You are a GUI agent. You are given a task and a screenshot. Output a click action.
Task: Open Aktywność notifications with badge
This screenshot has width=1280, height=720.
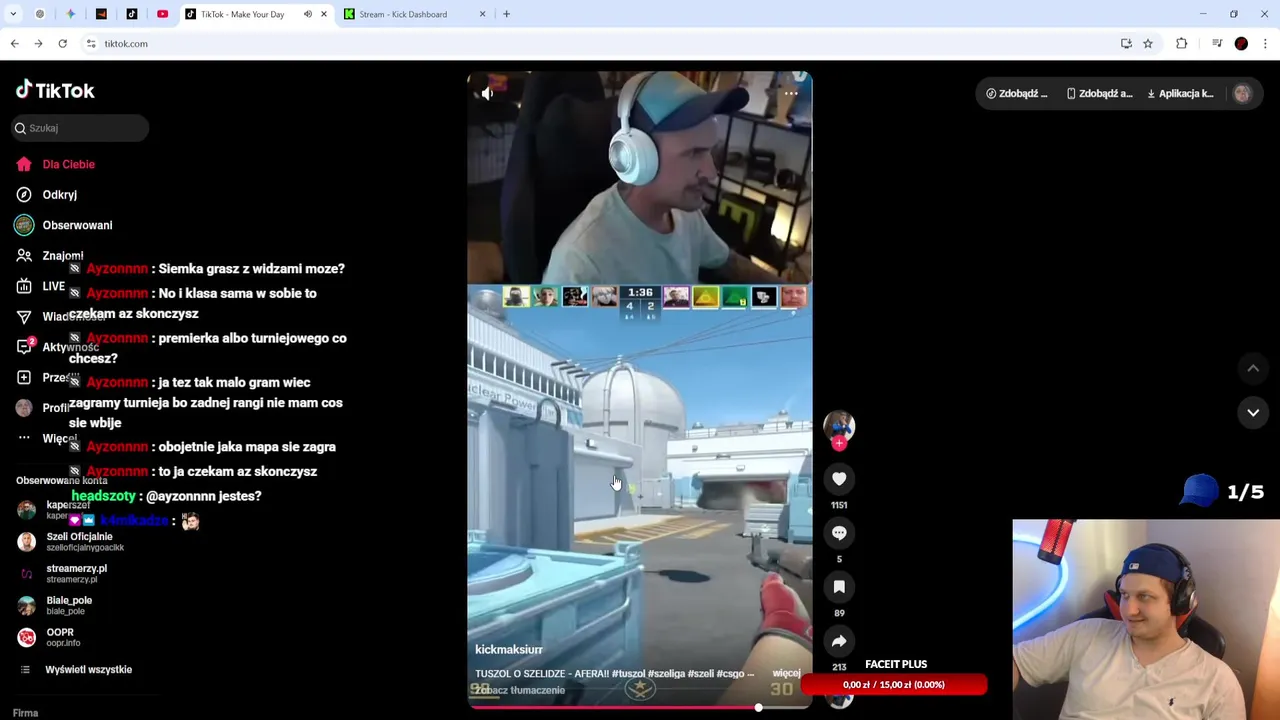point(24,347)
